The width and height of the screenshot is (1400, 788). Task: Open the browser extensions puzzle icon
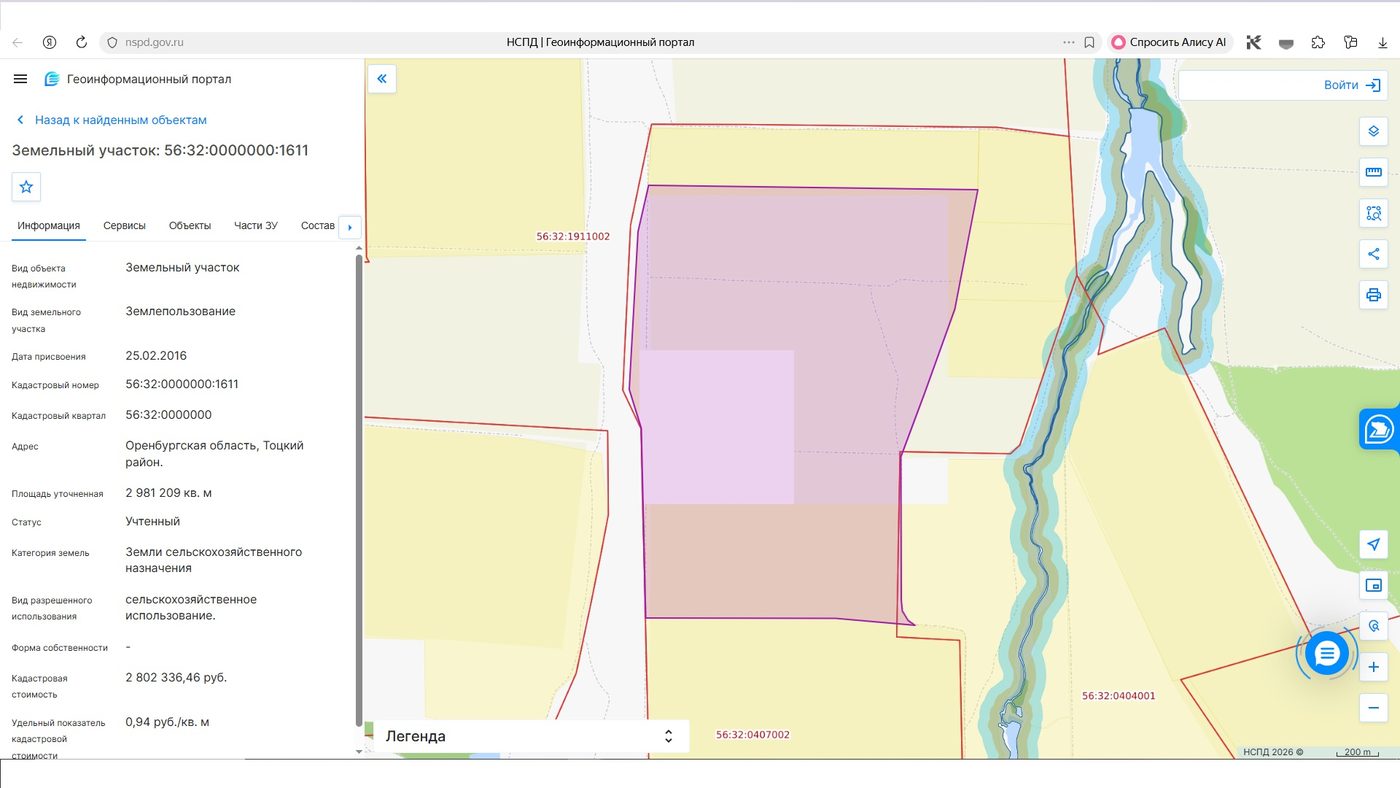pos(1318,43)
